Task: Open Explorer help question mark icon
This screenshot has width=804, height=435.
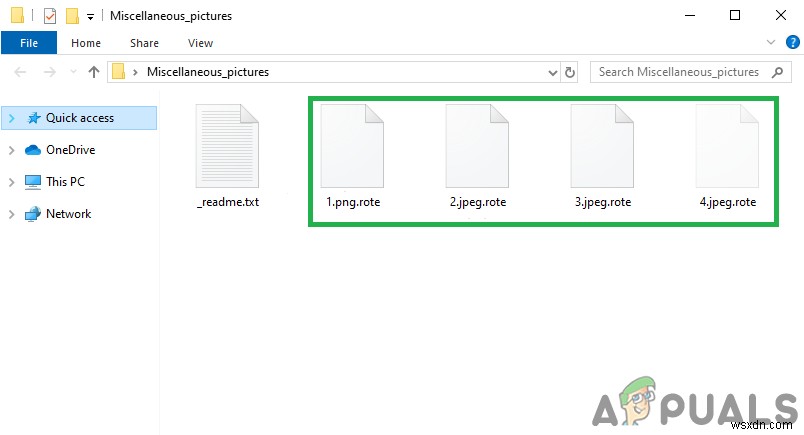Action: pos(792,42)
